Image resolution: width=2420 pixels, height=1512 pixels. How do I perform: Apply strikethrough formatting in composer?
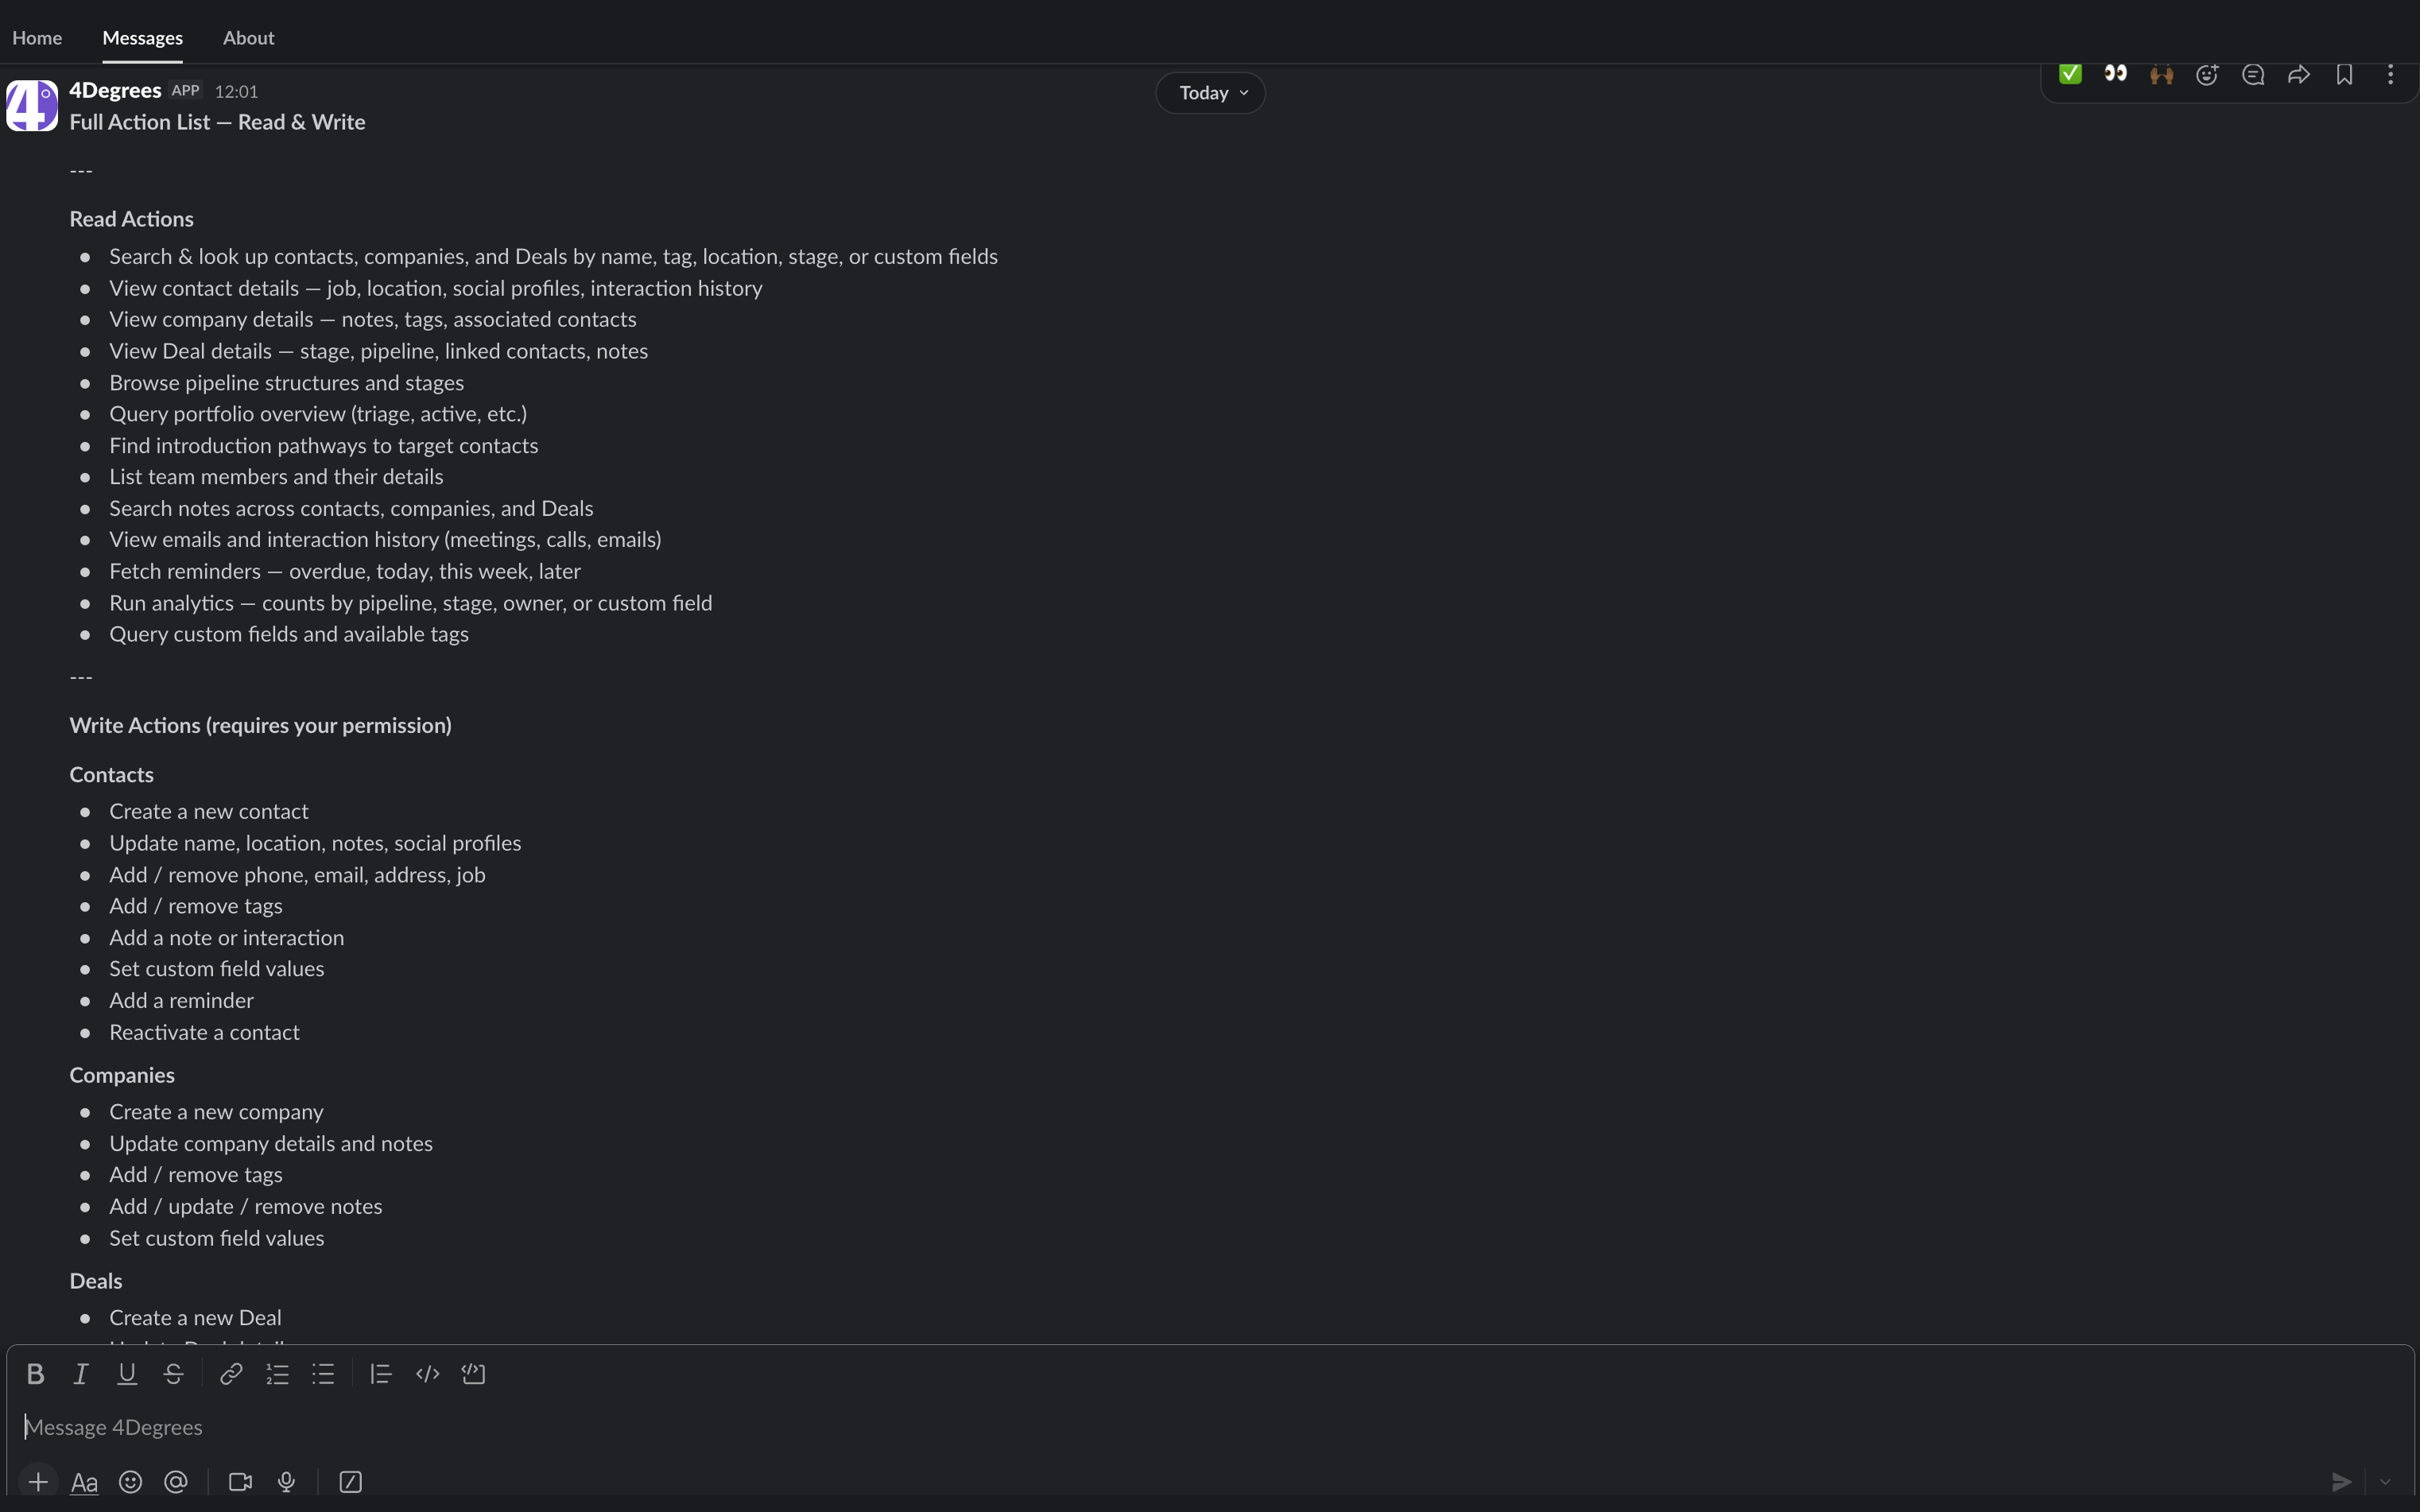tap(173, 1374)
